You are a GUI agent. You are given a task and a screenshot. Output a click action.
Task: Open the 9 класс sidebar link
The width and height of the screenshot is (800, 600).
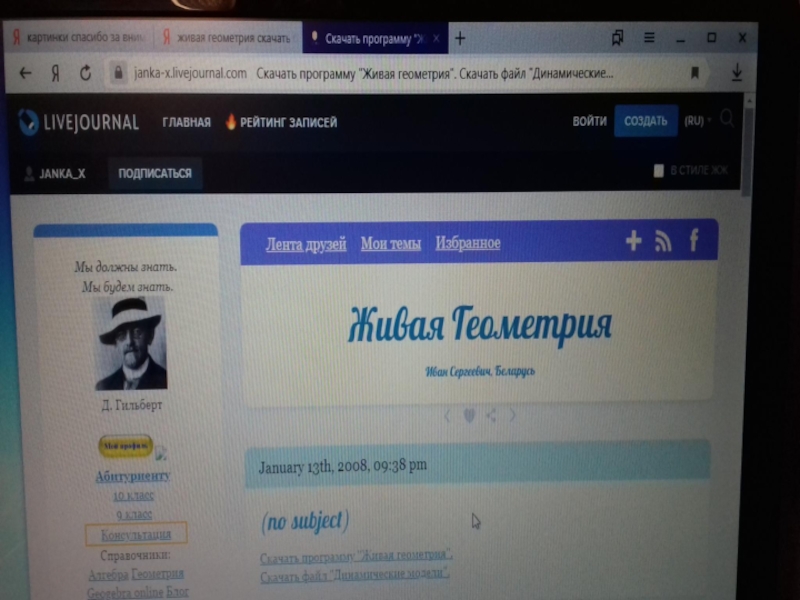(134, 515)
